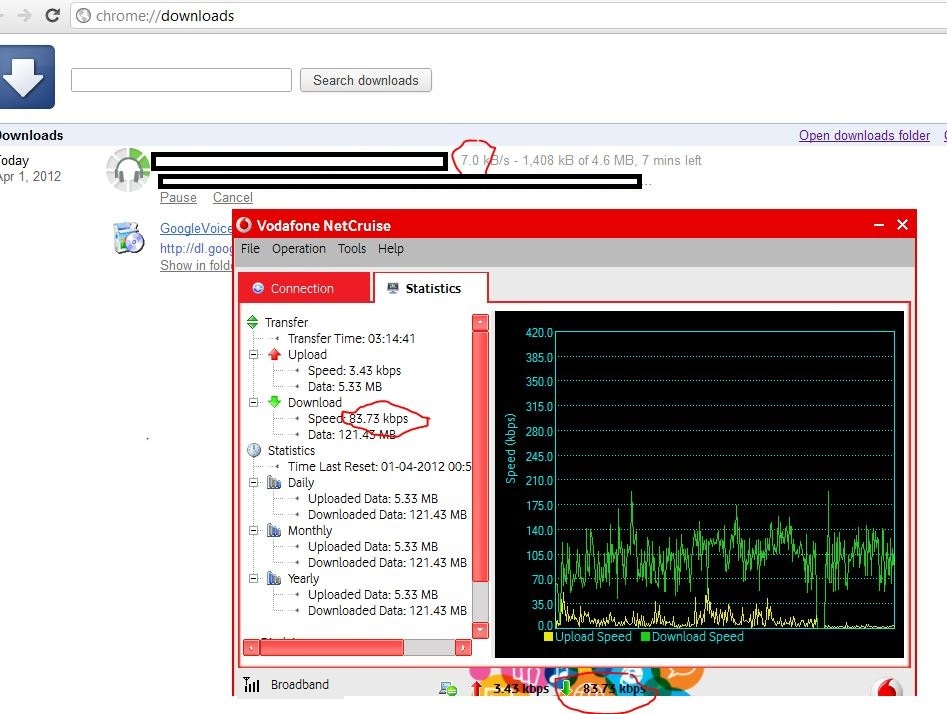
Task: Click the signal strength bars icon
Action: point(251,684)
